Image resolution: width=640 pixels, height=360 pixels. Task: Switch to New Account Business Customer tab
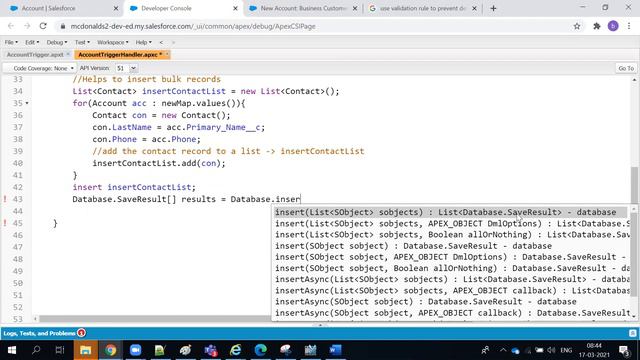(x=303, y=8)
